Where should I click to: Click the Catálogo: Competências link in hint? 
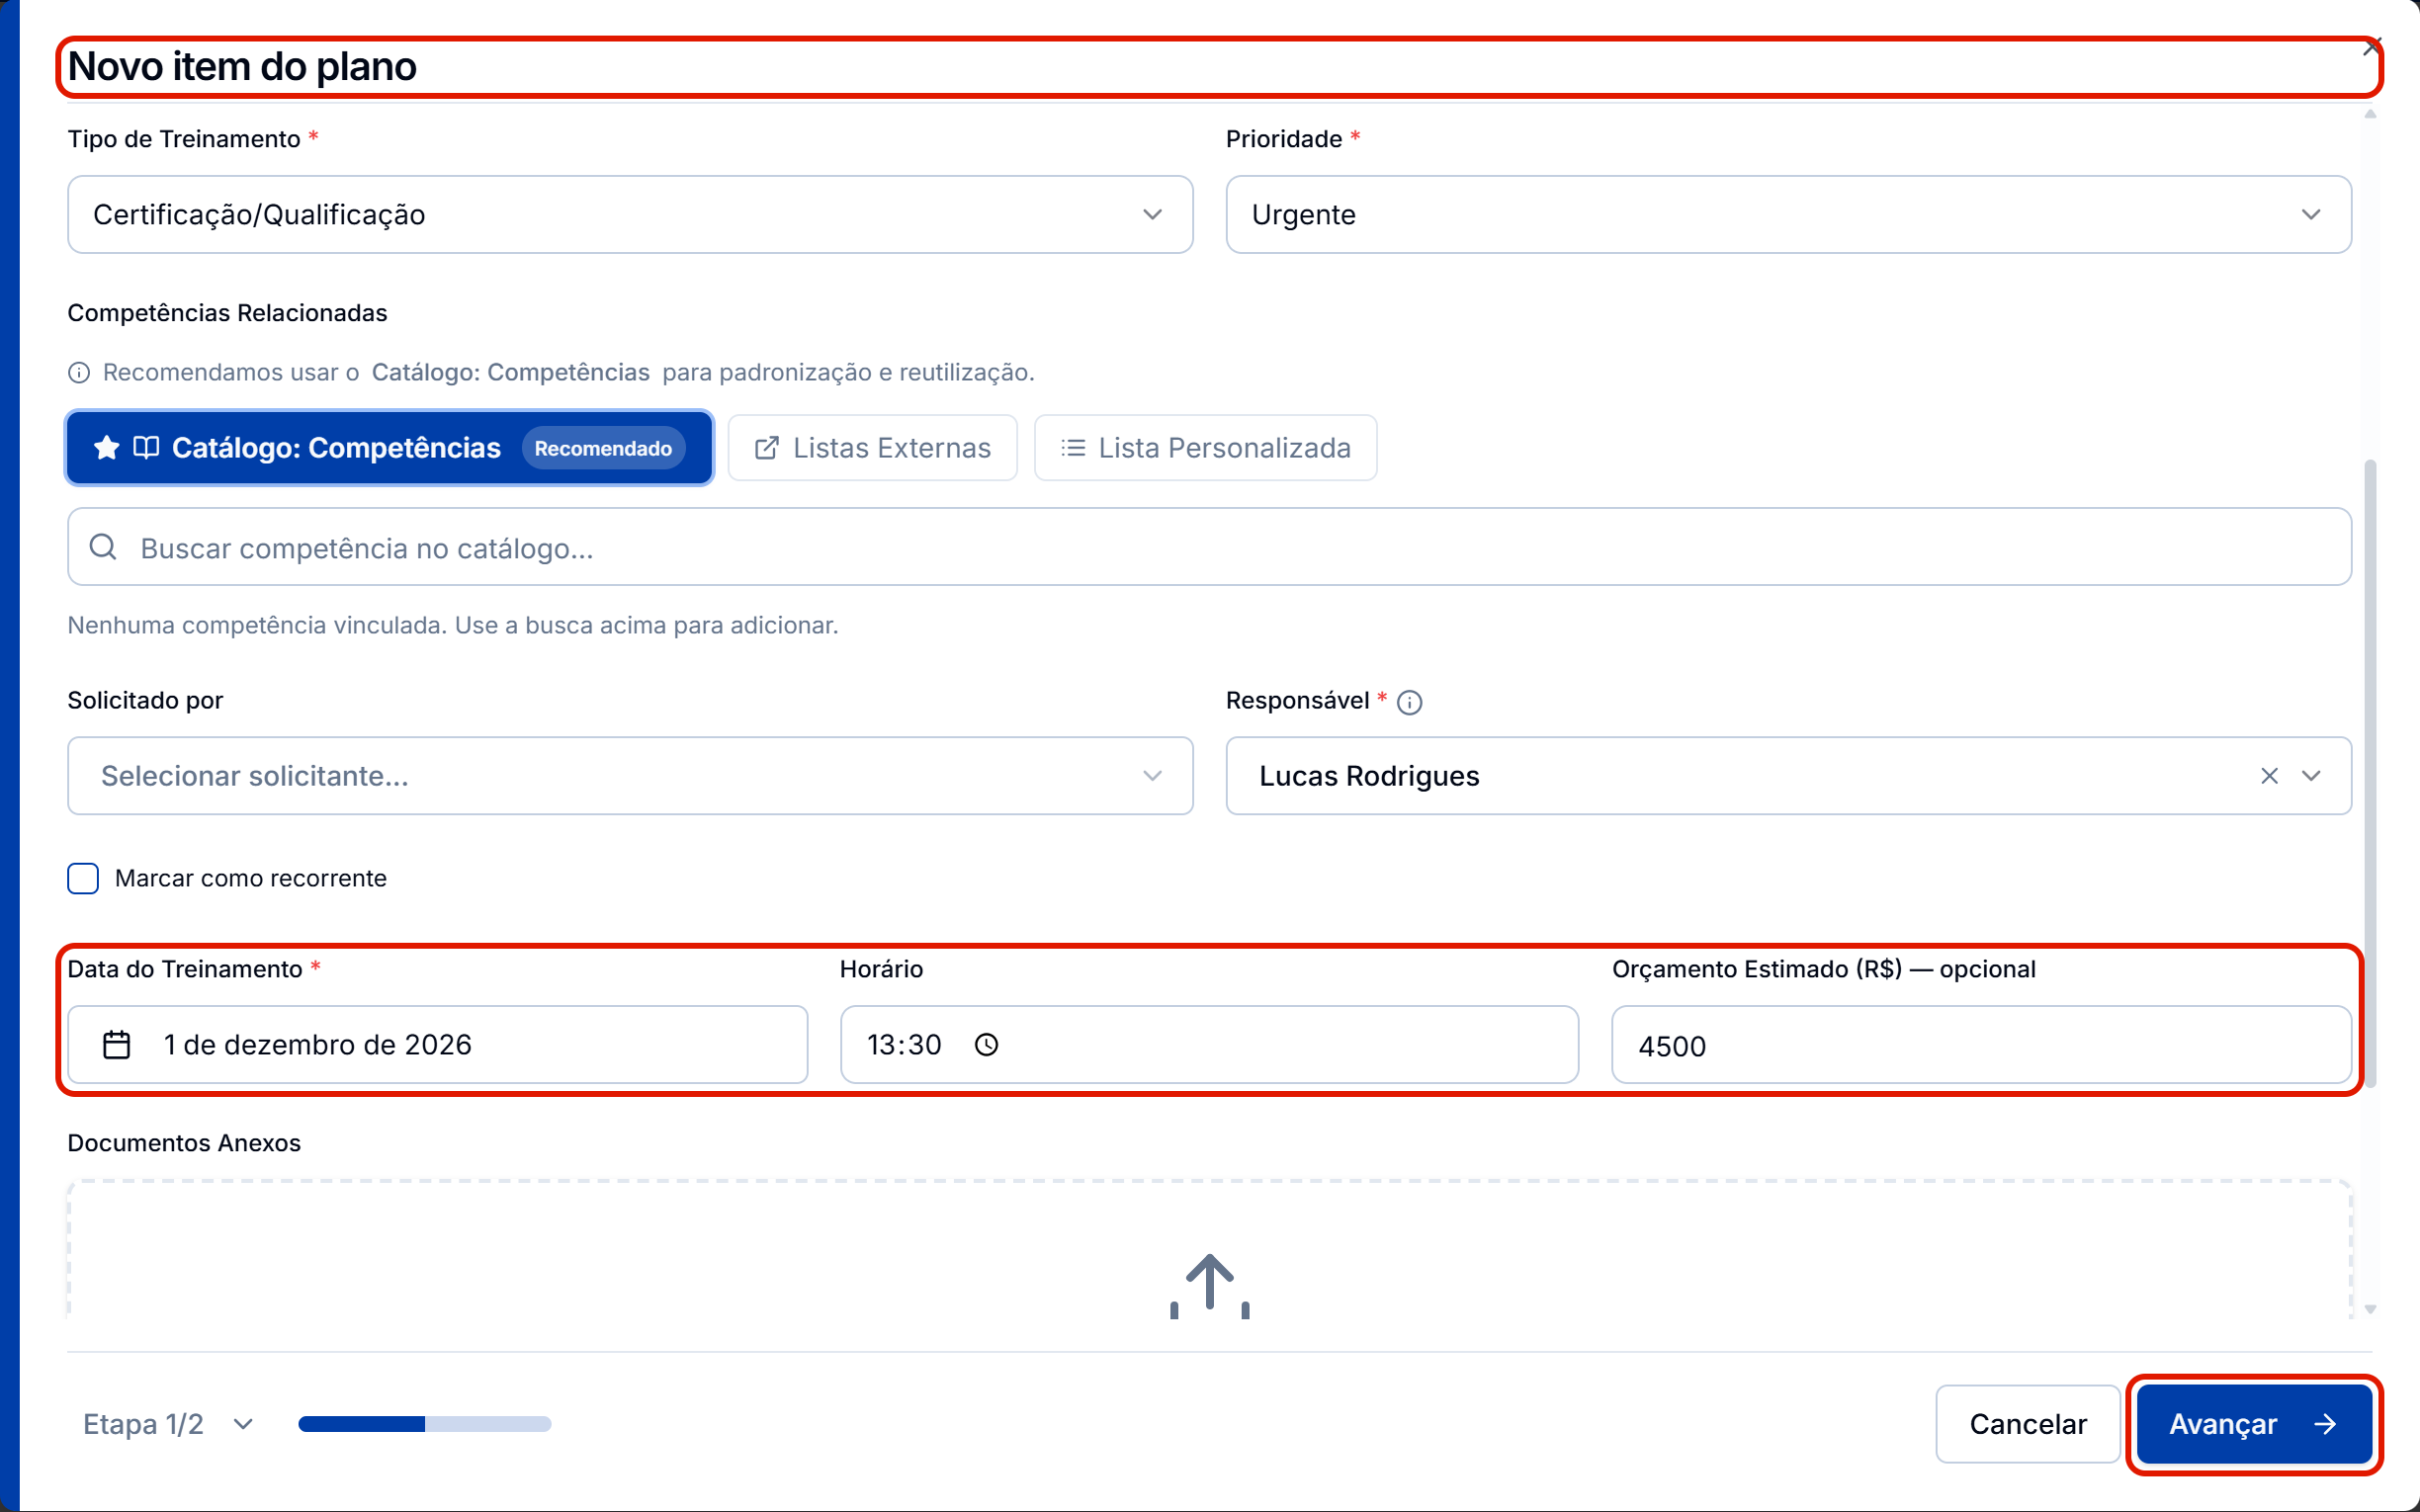pos(510,372)
